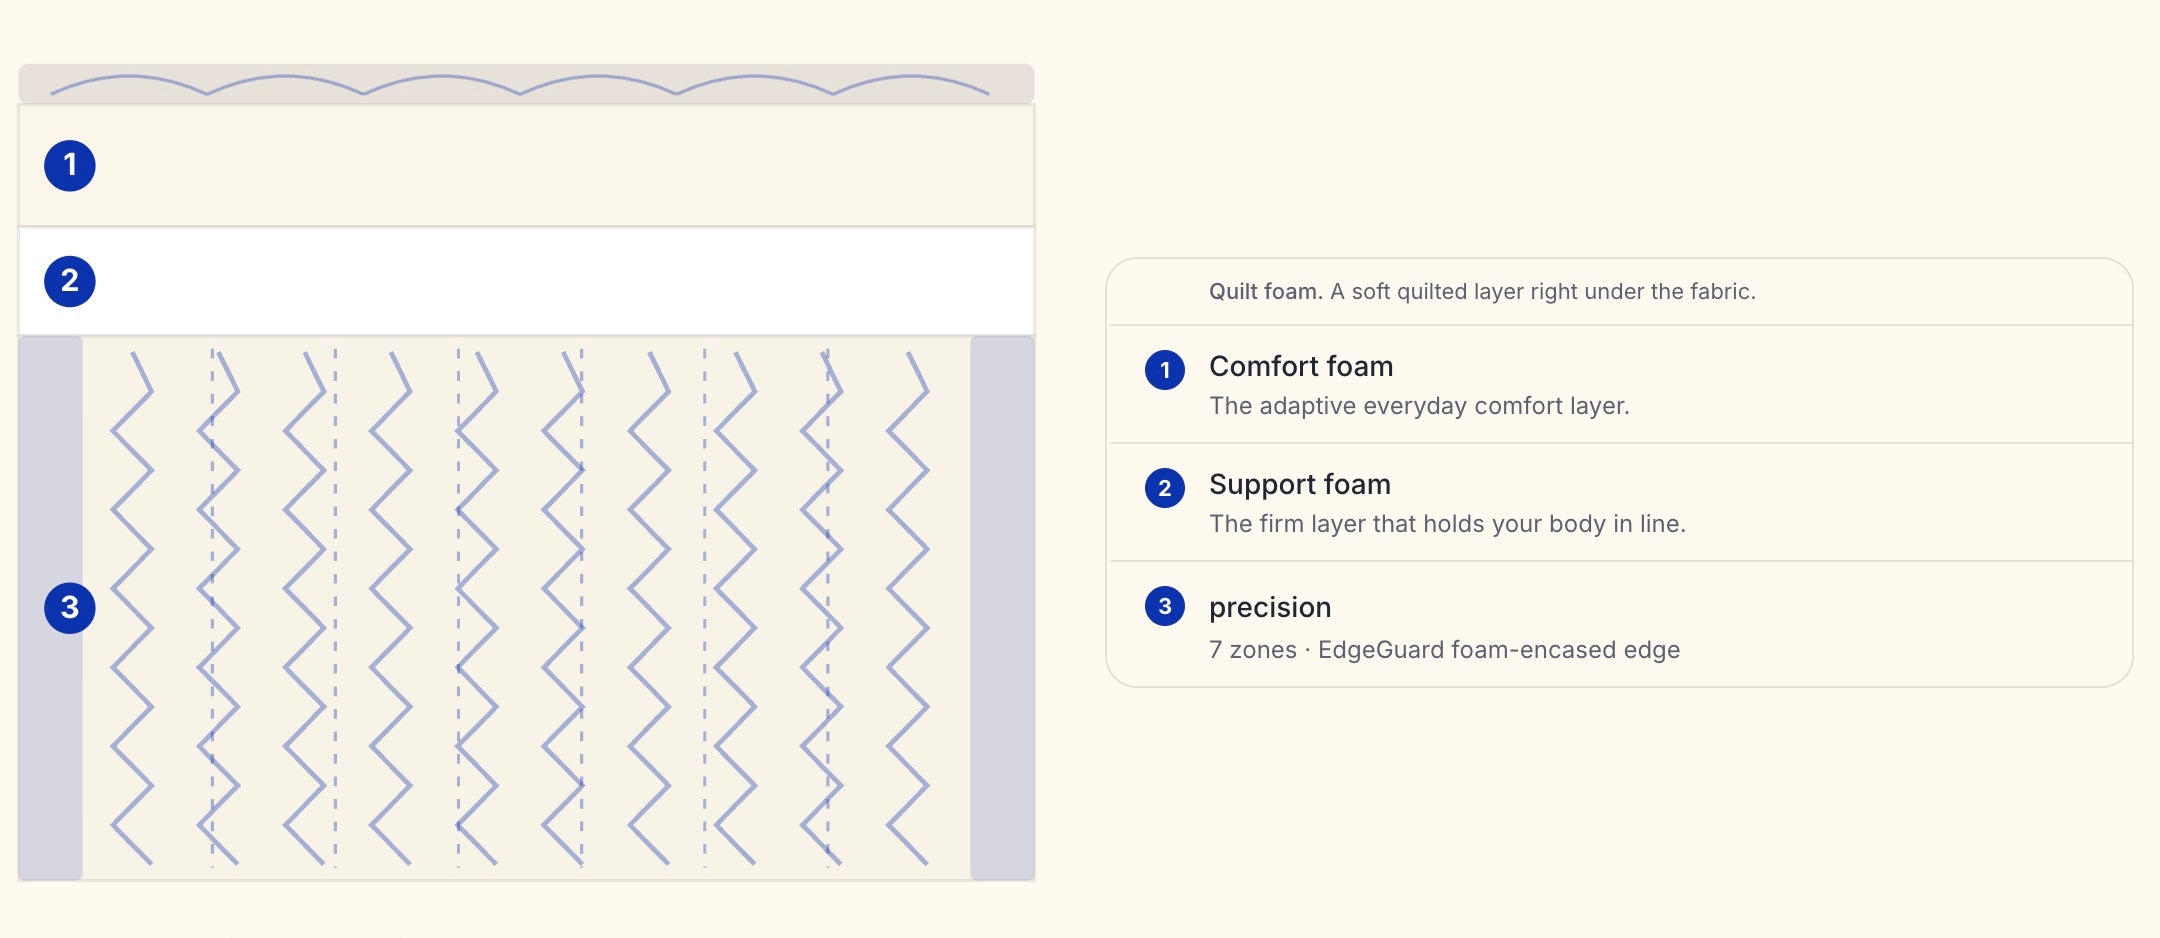Viewport: 2160px width, 938px height.
Task: Open the Comfort foam heading
Action: point(1301,367)
